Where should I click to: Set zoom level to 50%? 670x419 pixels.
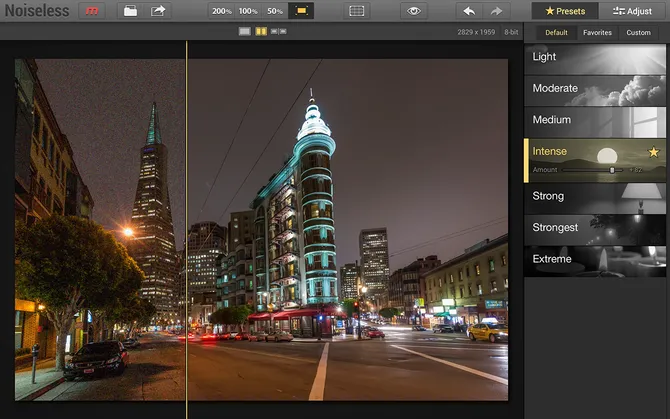pyautogui.click(x=274, y=11)
